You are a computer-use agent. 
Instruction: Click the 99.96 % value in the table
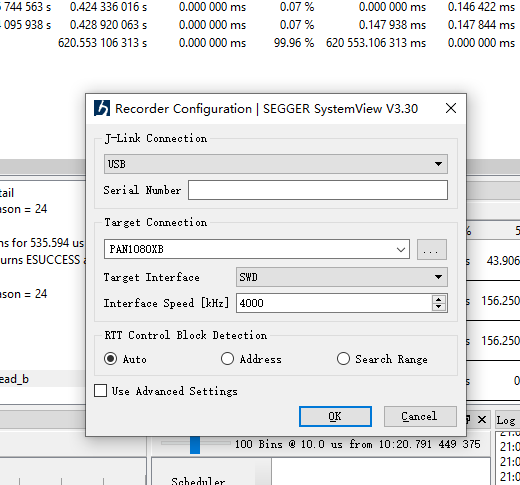pyautogui.click(x=294, y=43)
